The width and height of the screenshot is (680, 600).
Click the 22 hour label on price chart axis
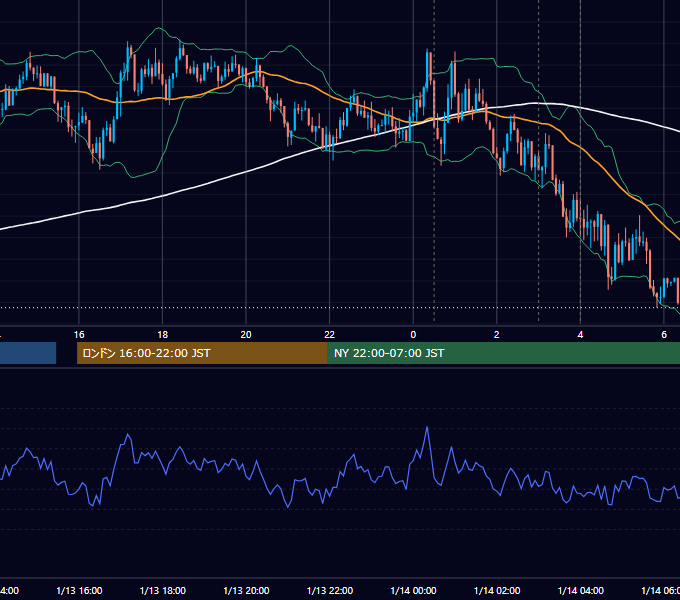point(330,335)
